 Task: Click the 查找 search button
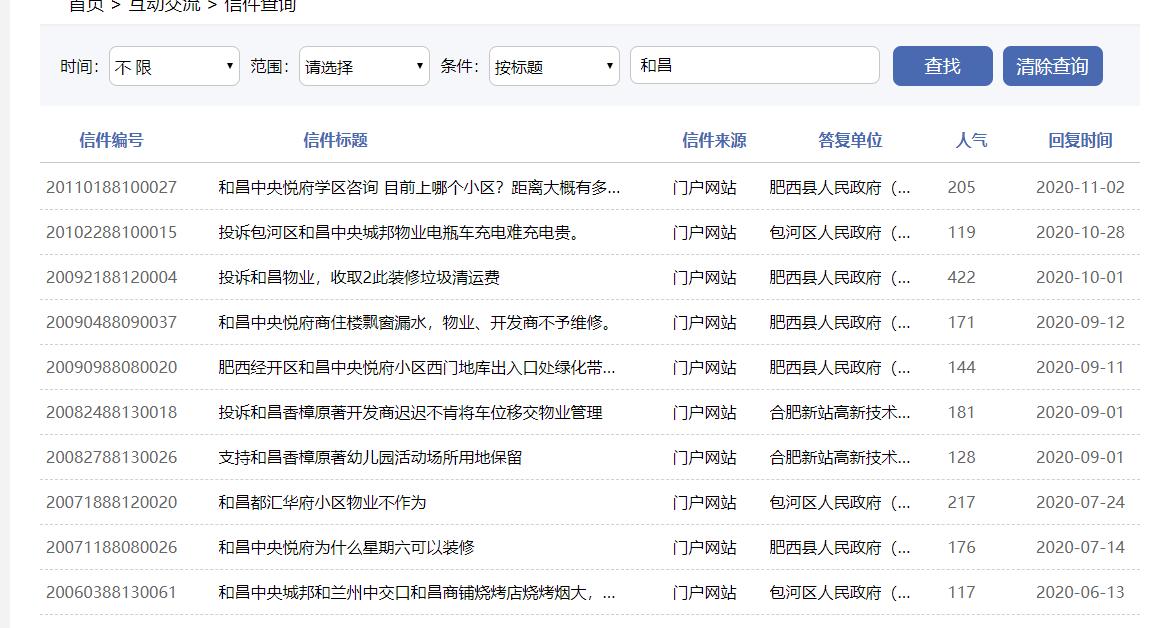coord(941,65)
